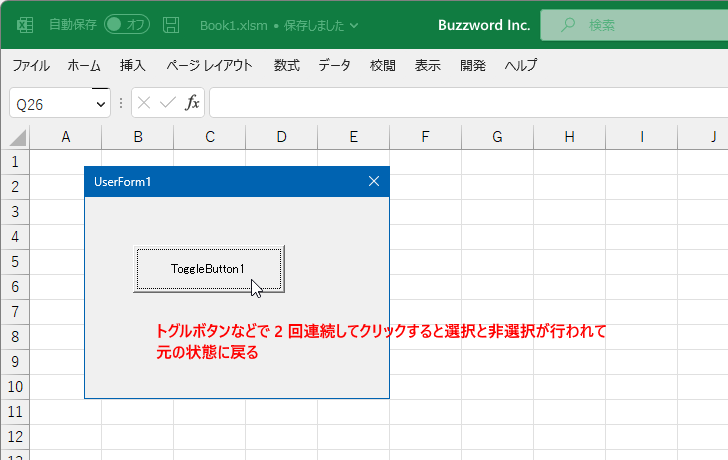This screenshot has height=460, width=728.
Task: Open the 開発 ribbon tab
Action: (473, 65)
